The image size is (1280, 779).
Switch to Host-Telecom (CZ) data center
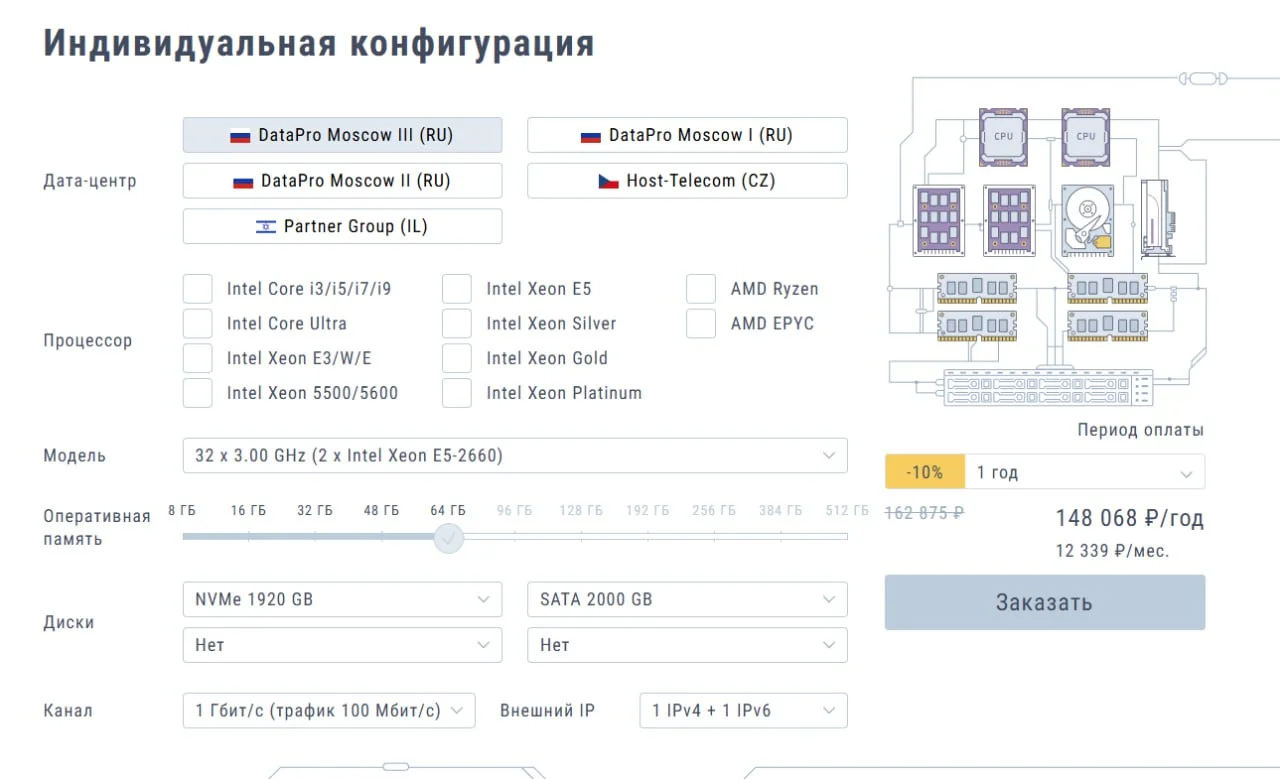click(687, 181)
